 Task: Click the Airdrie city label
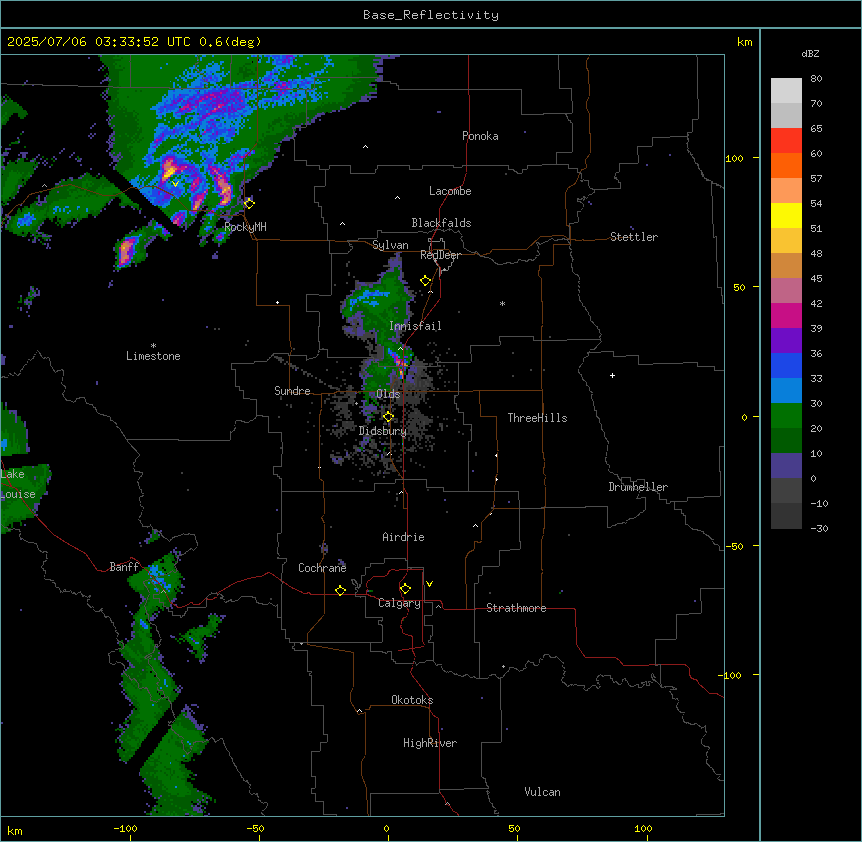[403, 537]
